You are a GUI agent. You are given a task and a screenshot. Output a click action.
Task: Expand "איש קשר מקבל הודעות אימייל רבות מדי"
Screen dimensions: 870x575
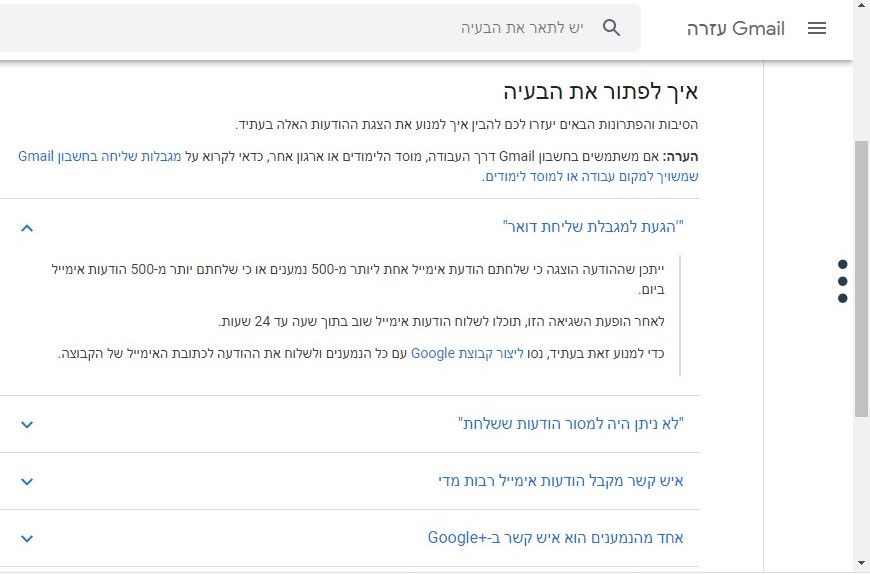560,481
